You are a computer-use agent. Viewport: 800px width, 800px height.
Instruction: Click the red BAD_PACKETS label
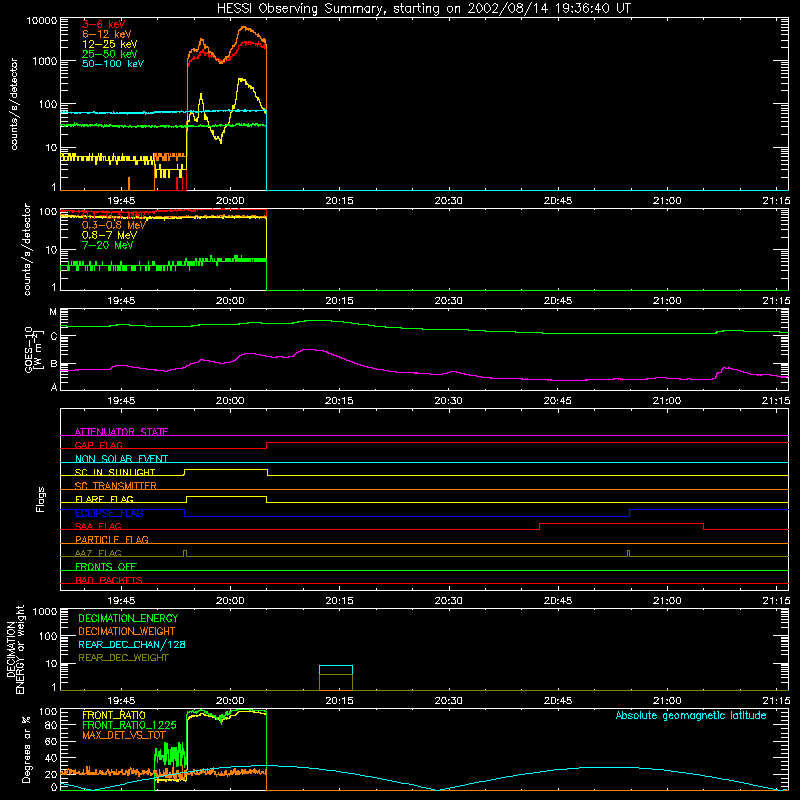pos(109,580)
